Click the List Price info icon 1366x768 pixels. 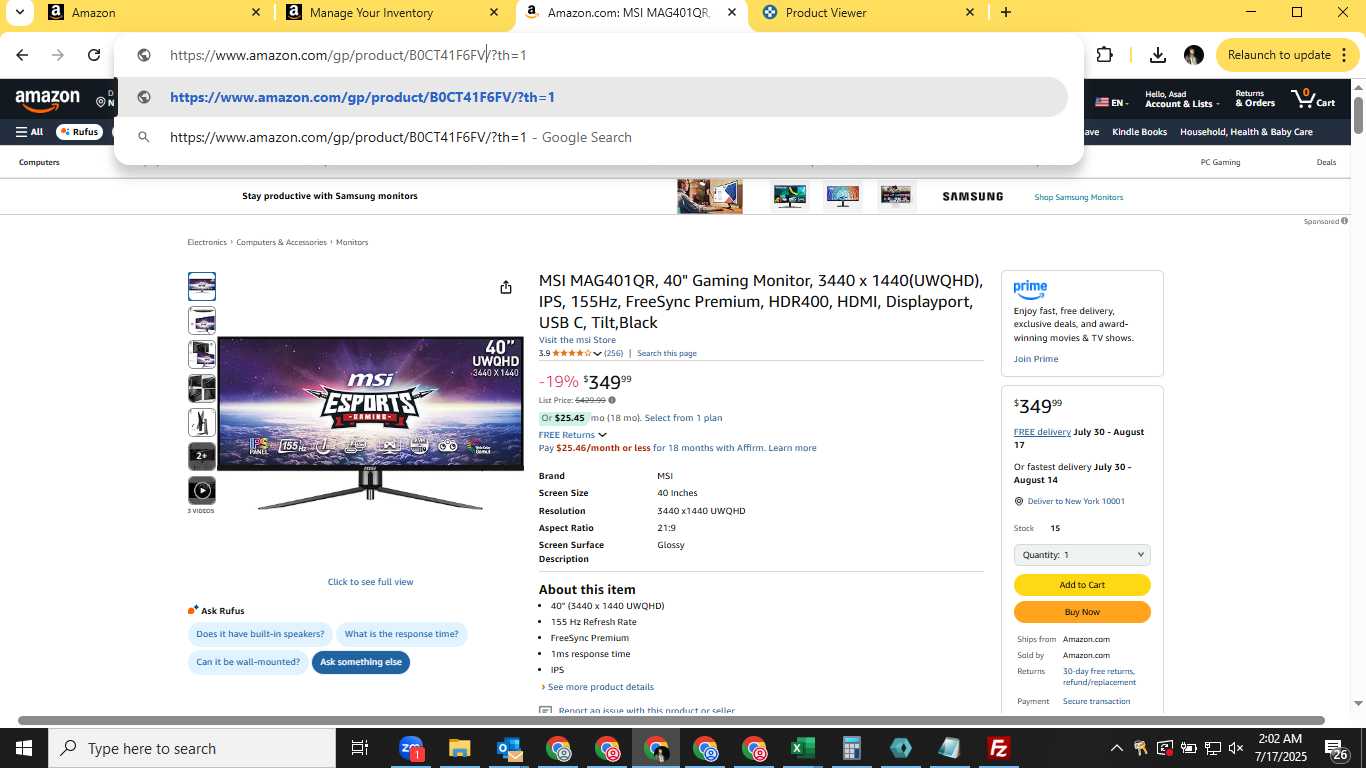click(612, 400)
